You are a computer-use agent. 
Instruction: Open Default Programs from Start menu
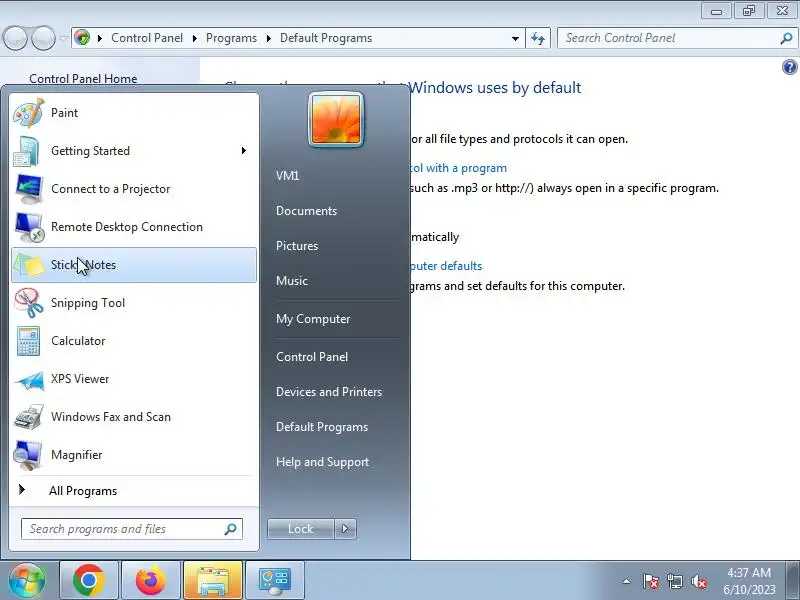(321, 427)
